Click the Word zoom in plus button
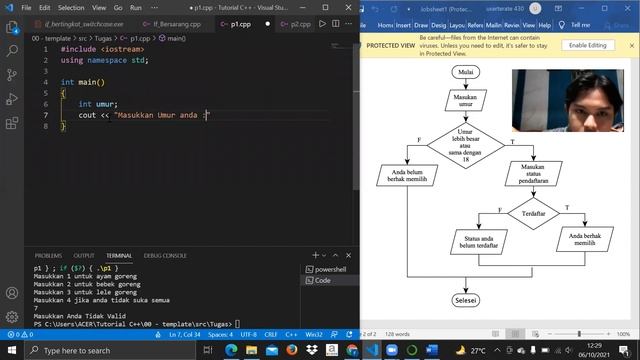 coord(608,334)
